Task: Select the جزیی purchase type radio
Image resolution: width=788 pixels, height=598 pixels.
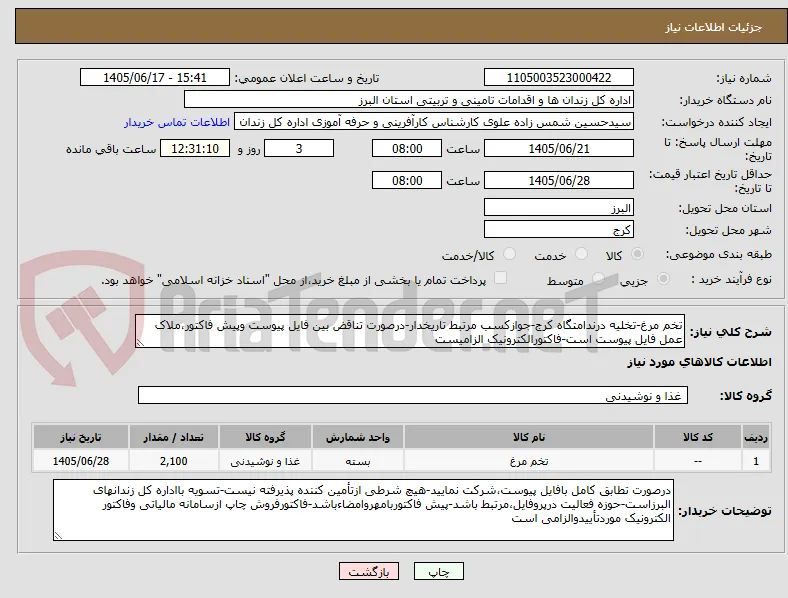Action: point(663,278)
